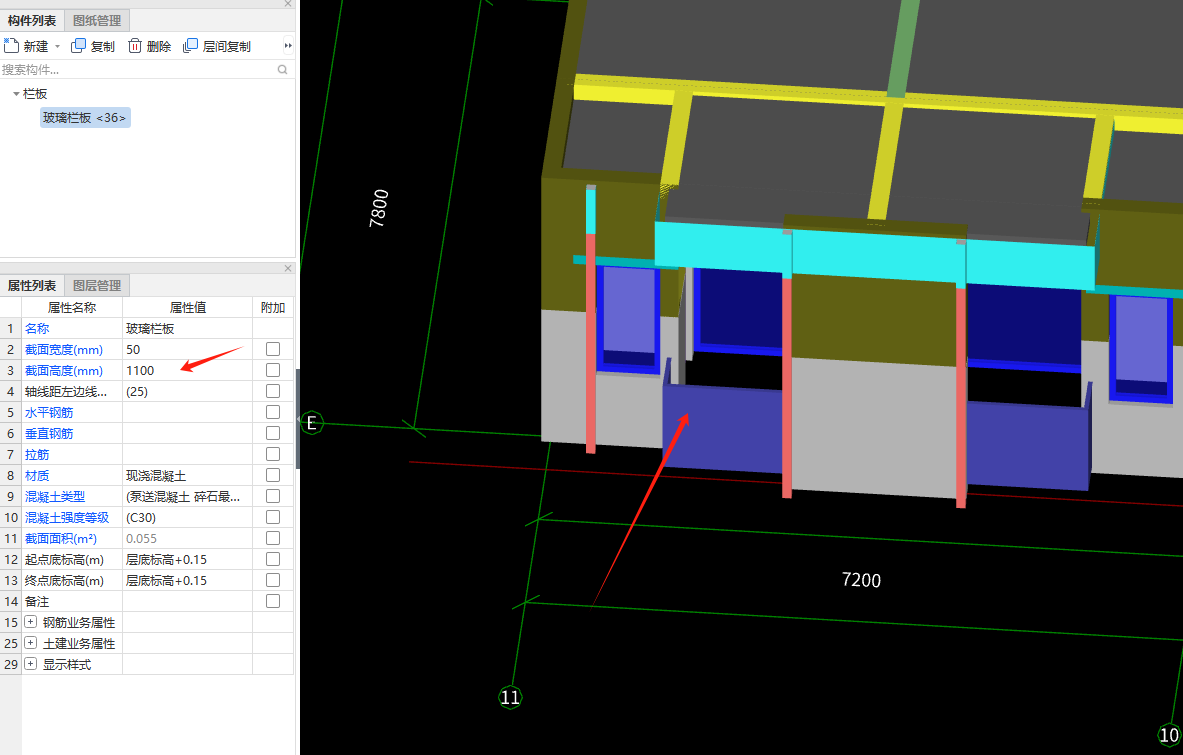1183x755 pixels.
Task: Click the 层间复制 (Copy between floors) button
Action: click(x=217, y=46)
